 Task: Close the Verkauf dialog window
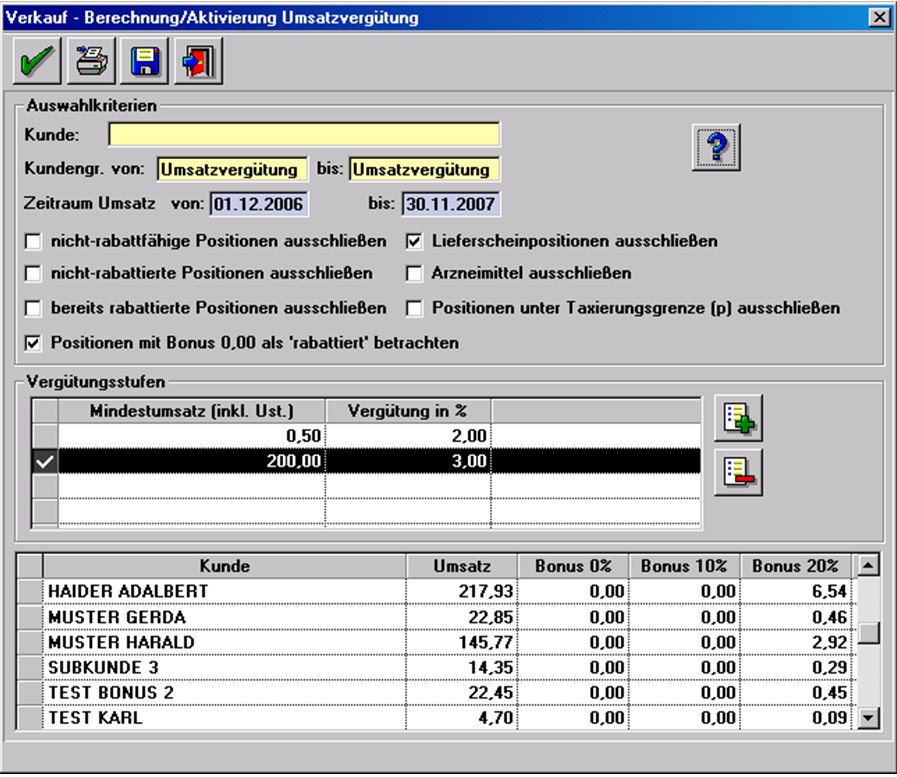[x=879, y=17]
